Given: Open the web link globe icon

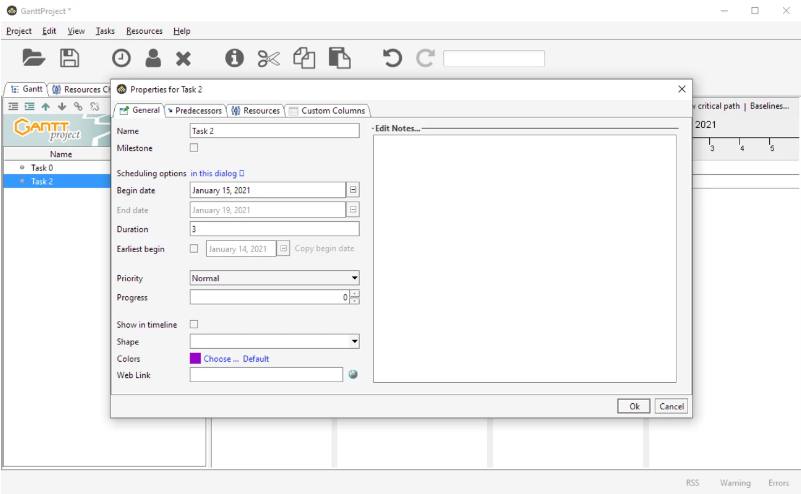Looking at the screenshot, I should point(352,375).
